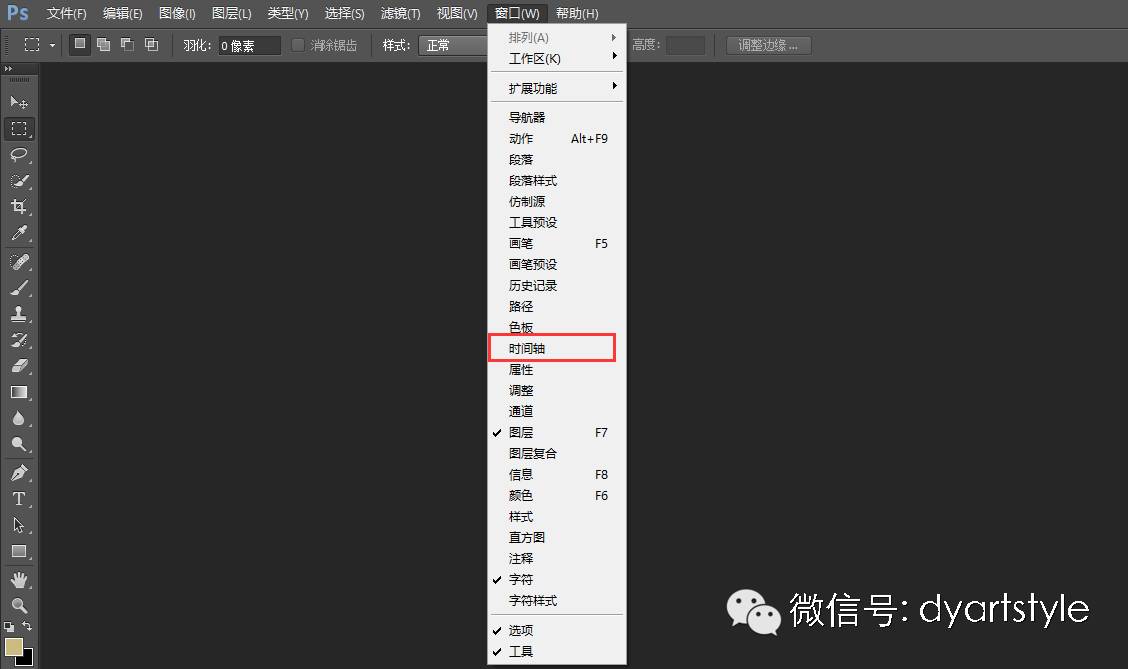Uncheck 工具 in the Window menu
The height and width of the screenshot is (669, 1128).
click(x=520, y=651)
